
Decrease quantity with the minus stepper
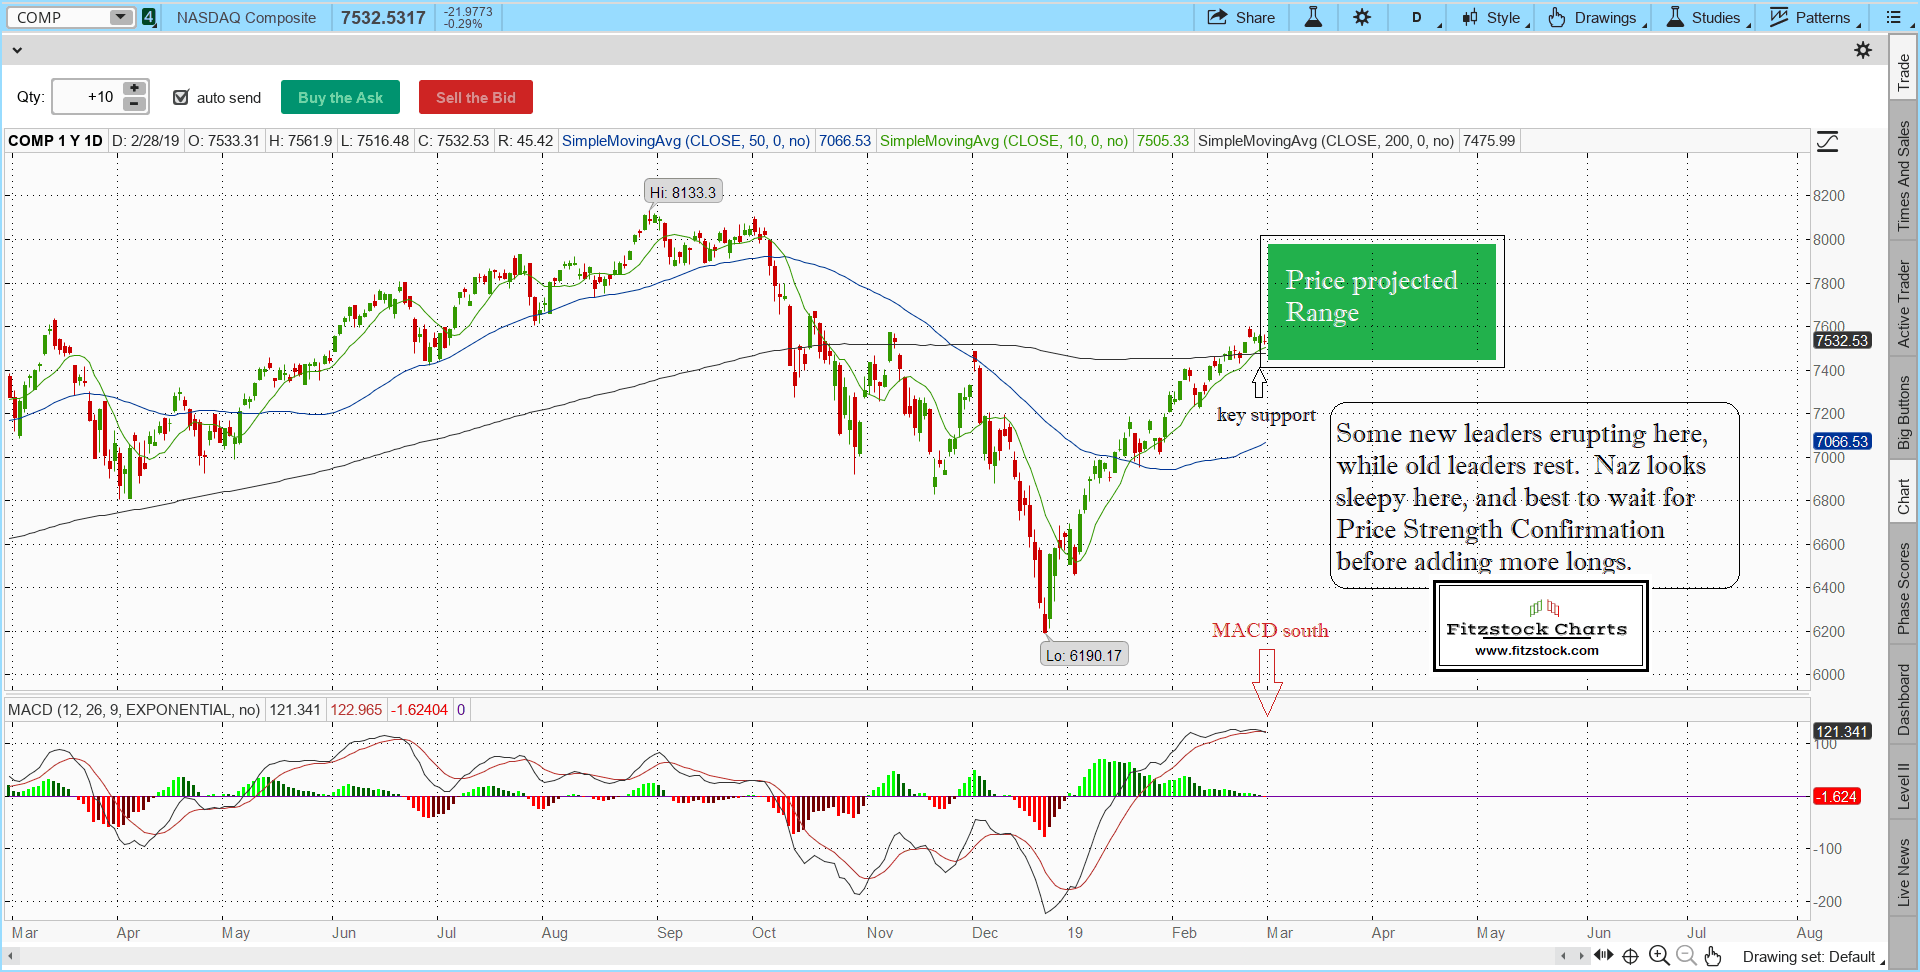tap(134, 104)
